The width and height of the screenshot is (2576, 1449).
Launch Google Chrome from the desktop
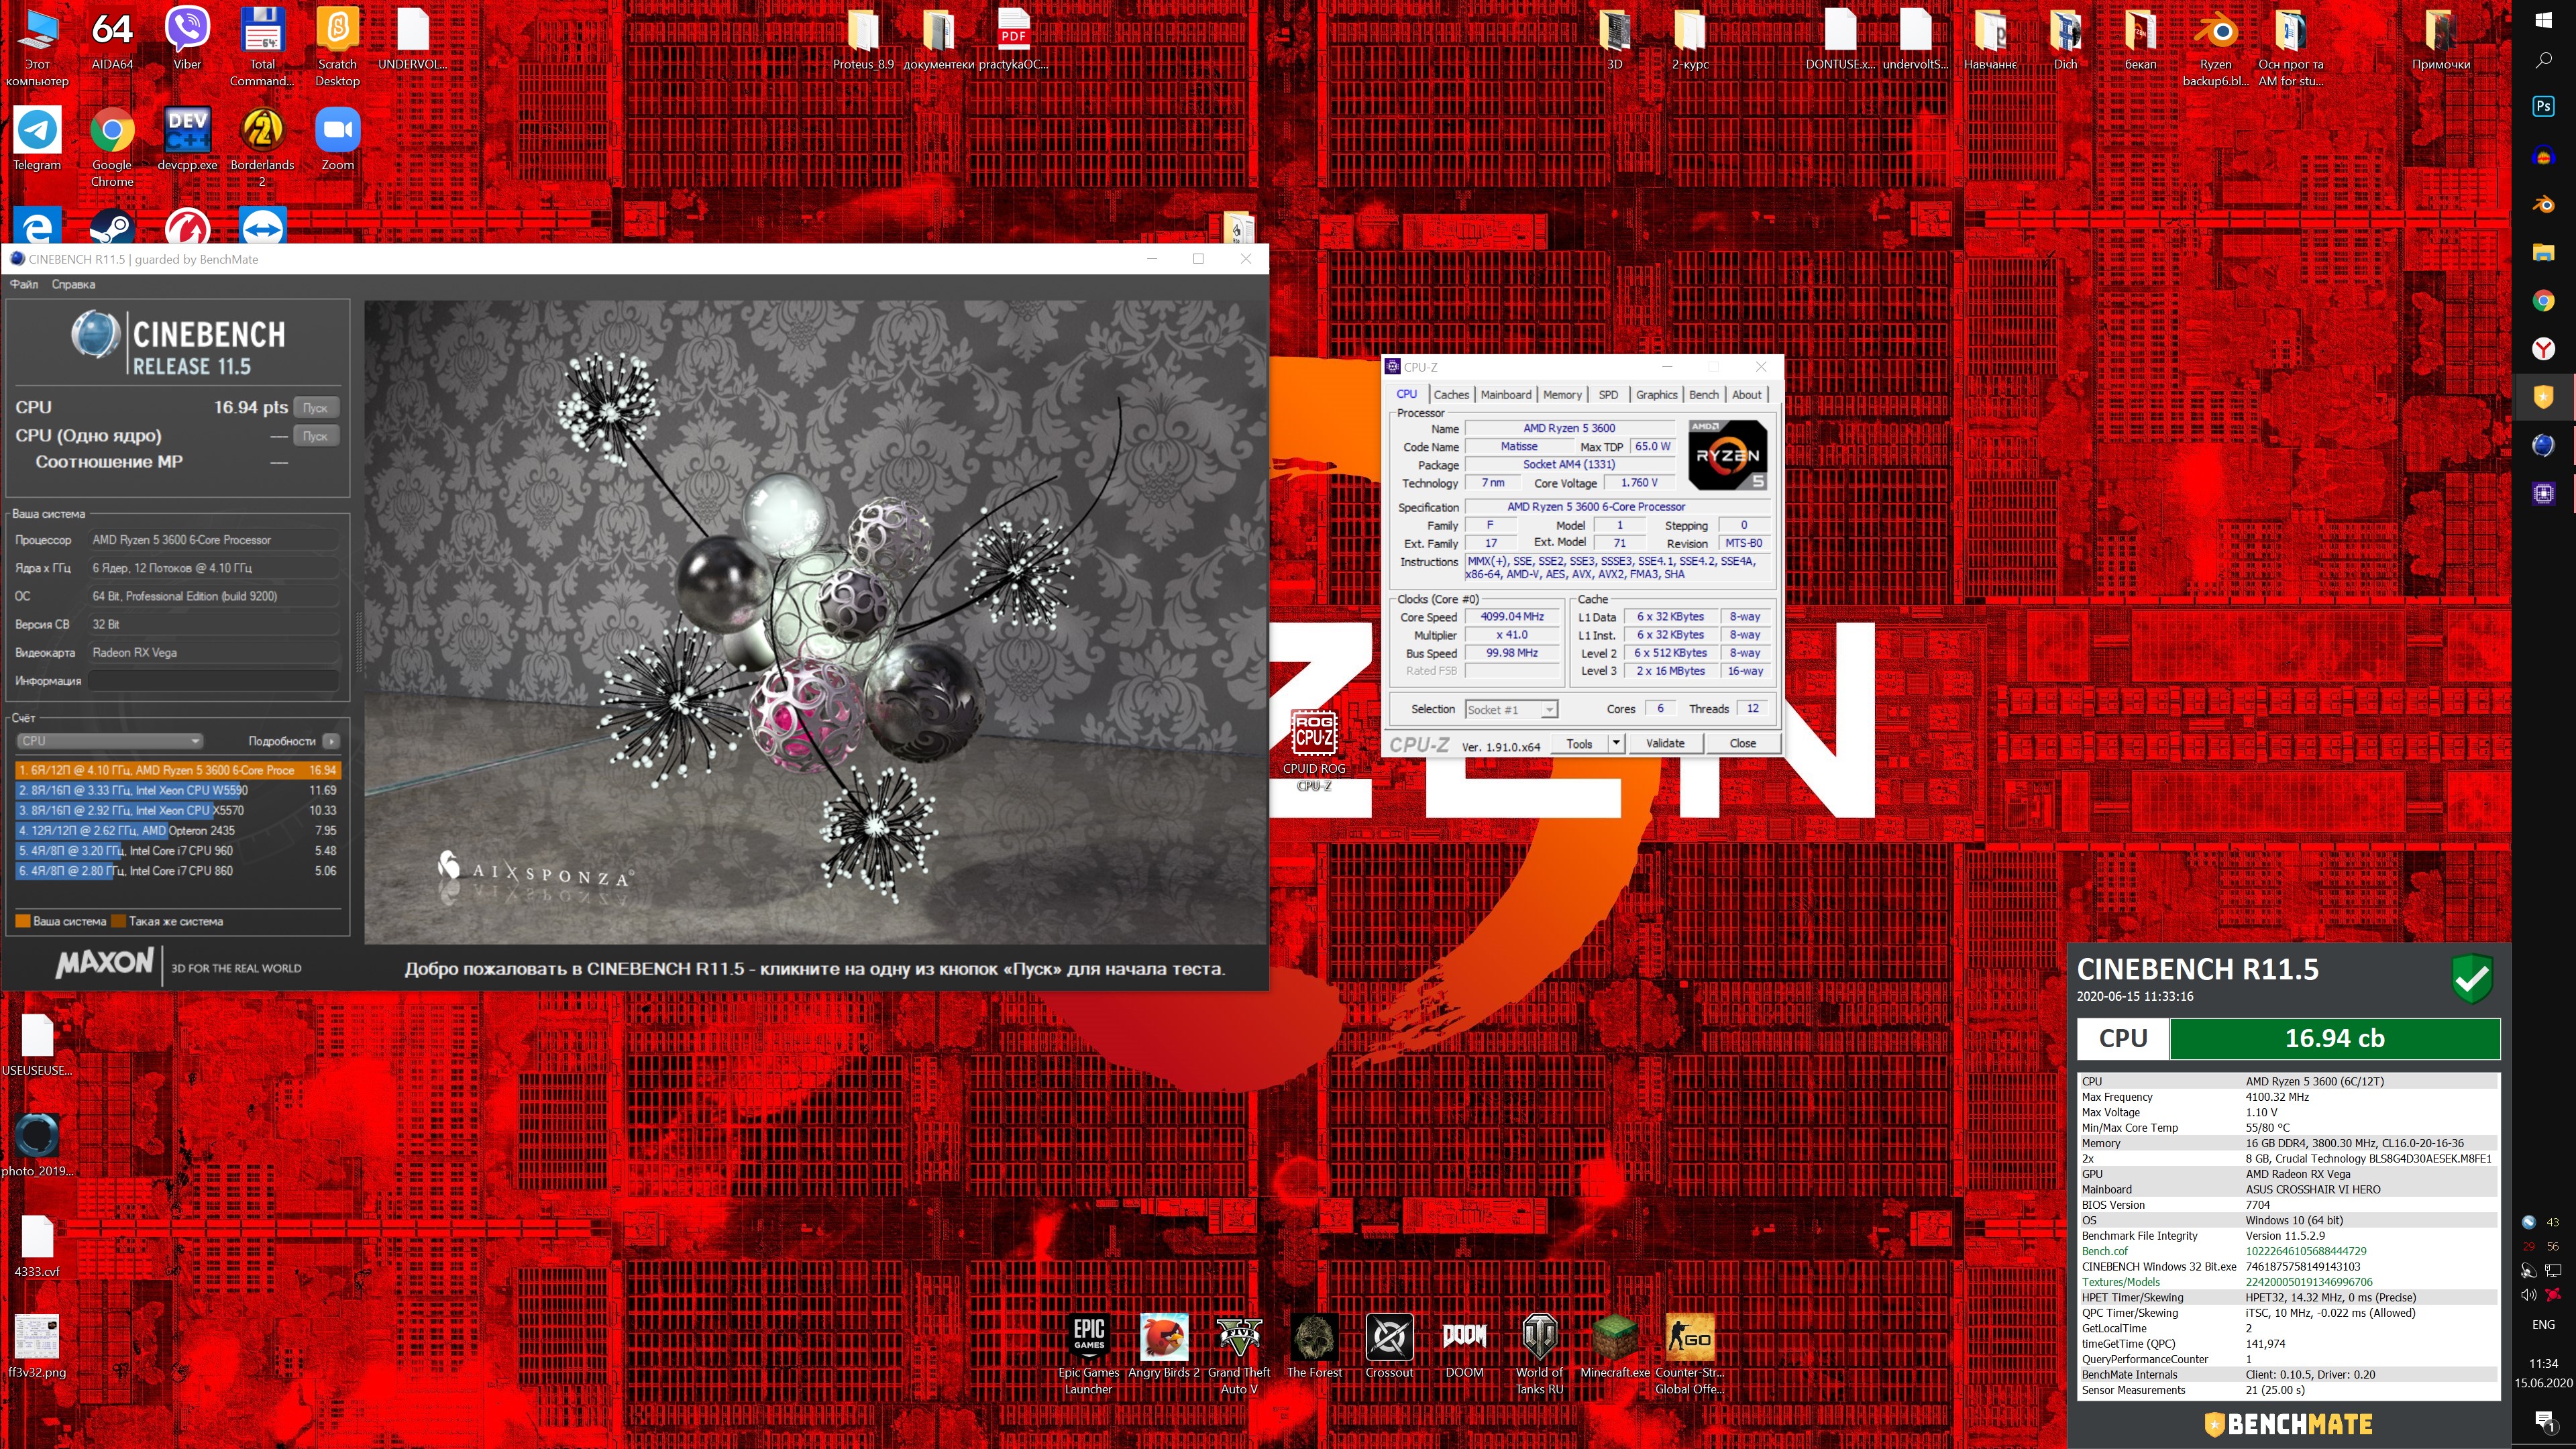112,148
